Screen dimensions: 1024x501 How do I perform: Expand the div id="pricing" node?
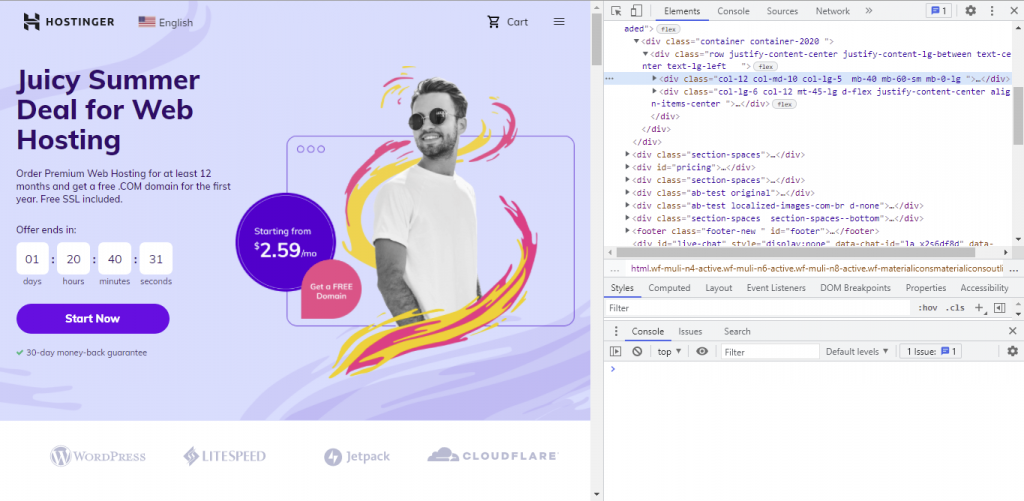628,167
